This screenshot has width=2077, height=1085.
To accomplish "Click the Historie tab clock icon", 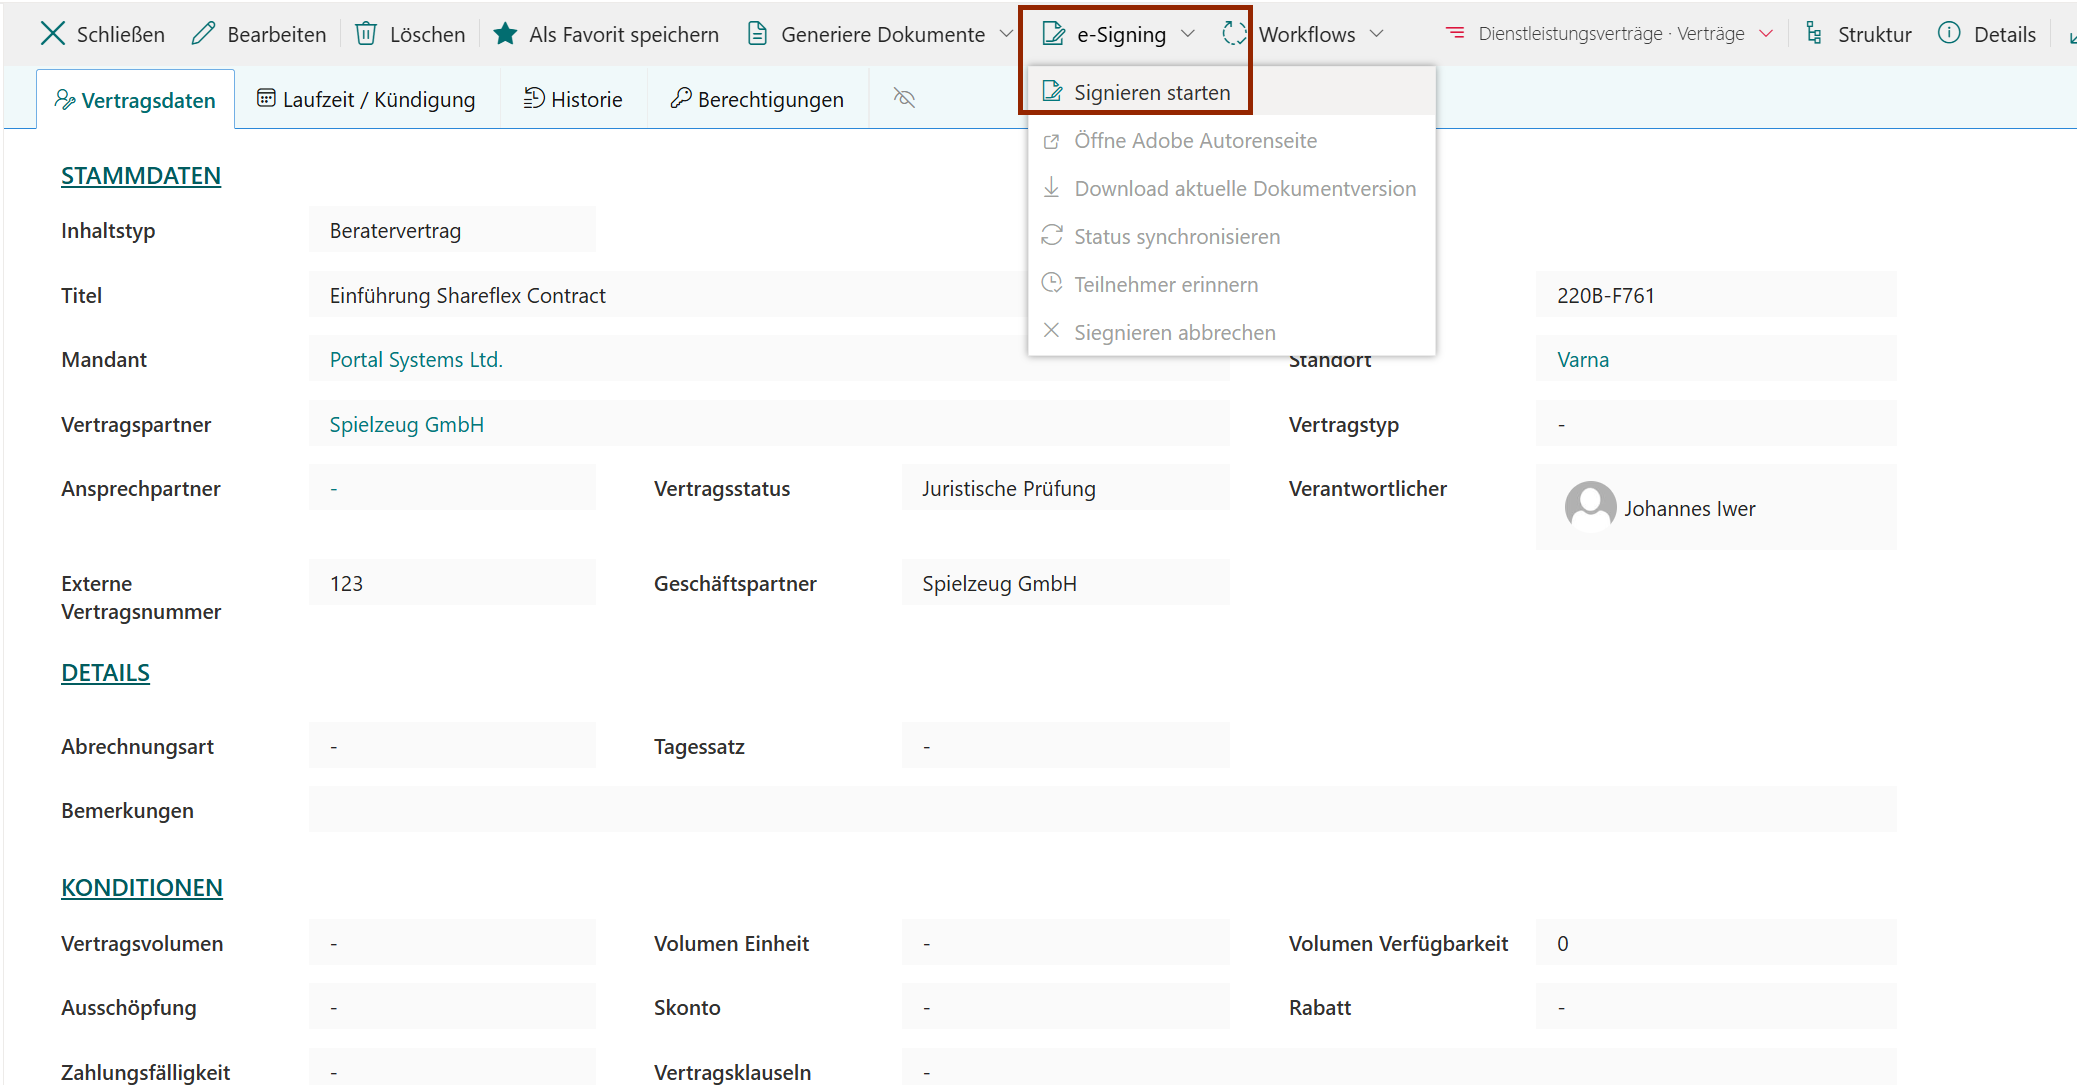I will [534, 99].
